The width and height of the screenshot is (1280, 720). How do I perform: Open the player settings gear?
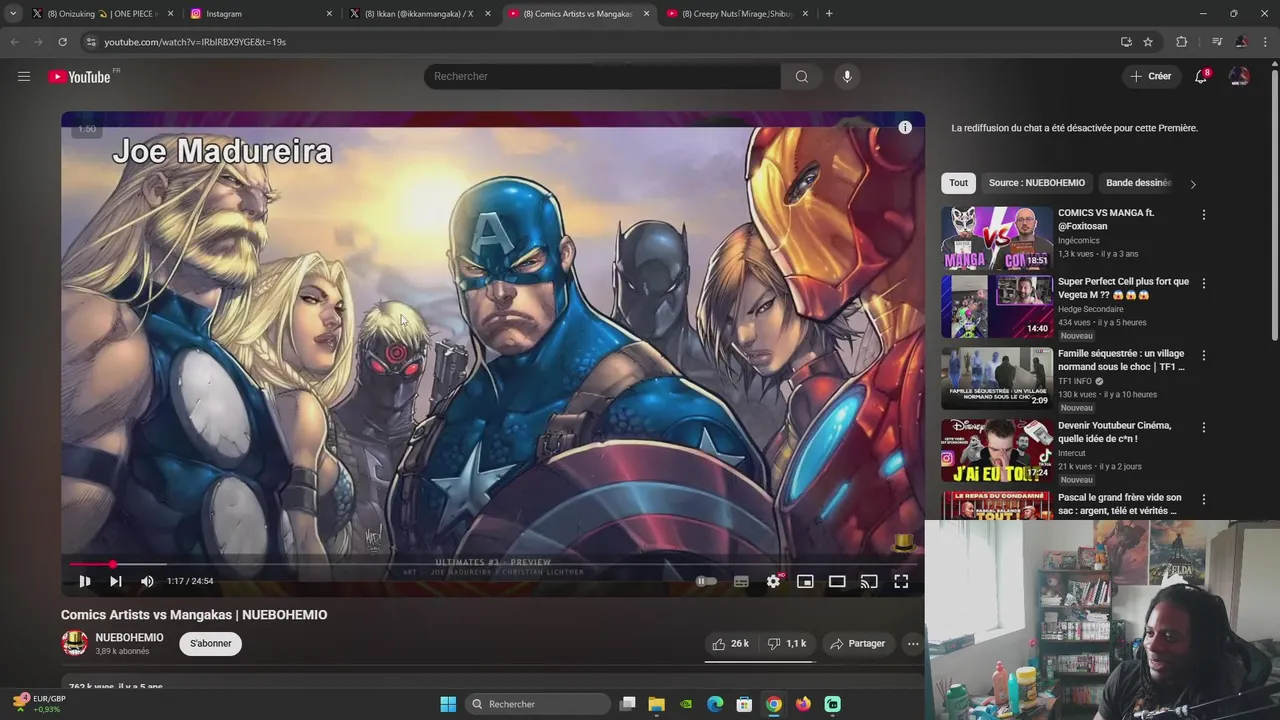pos(773,581)
